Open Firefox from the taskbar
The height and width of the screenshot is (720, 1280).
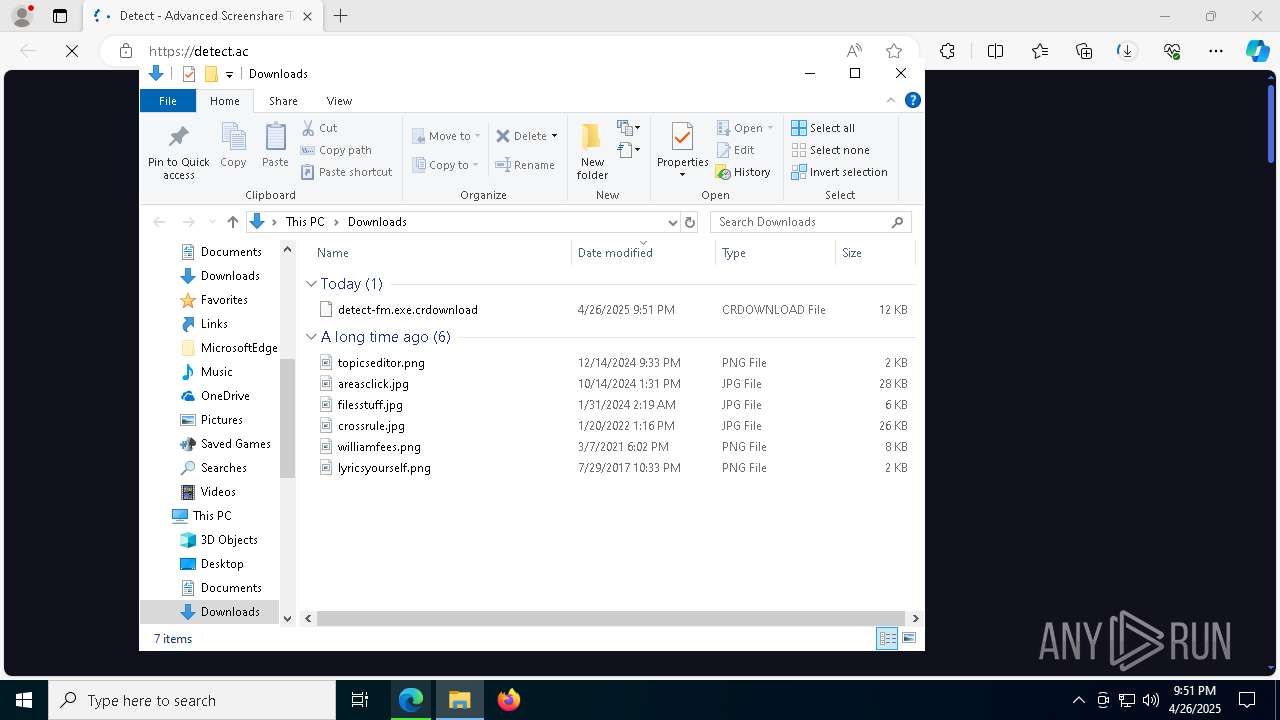pos(508,700)
